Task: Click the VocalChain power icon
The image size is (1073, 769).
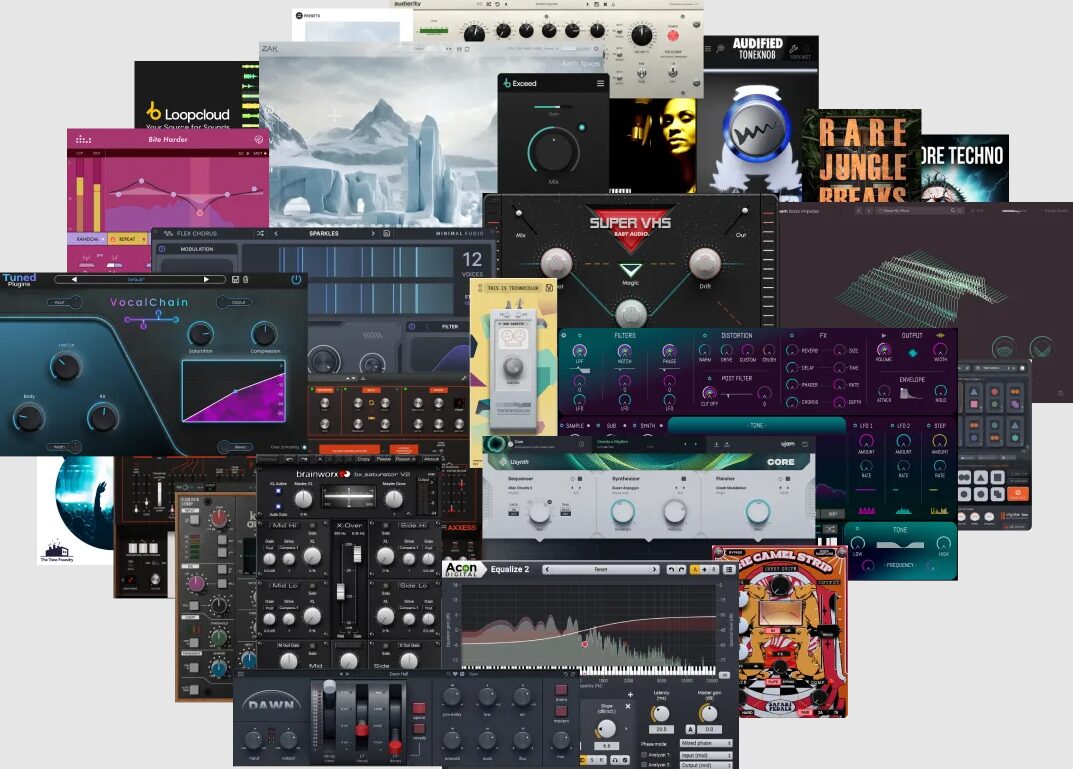Action: 296,280
